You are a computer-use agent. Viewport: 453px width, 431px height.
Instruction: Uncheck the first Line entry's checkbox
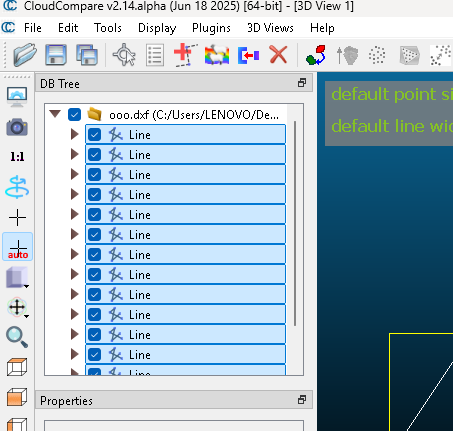(95, 135)
